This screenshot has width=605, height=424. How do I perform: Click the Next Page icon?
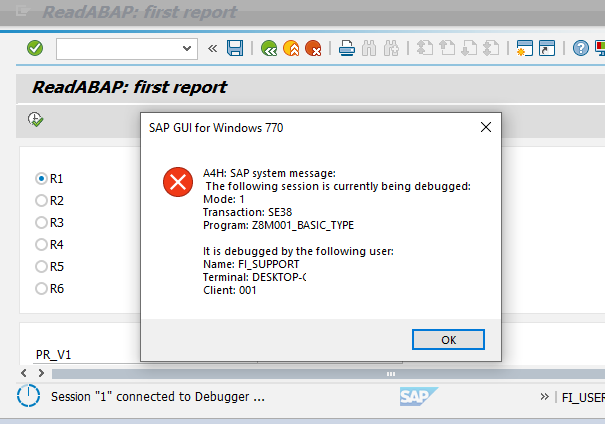(469, 49)
